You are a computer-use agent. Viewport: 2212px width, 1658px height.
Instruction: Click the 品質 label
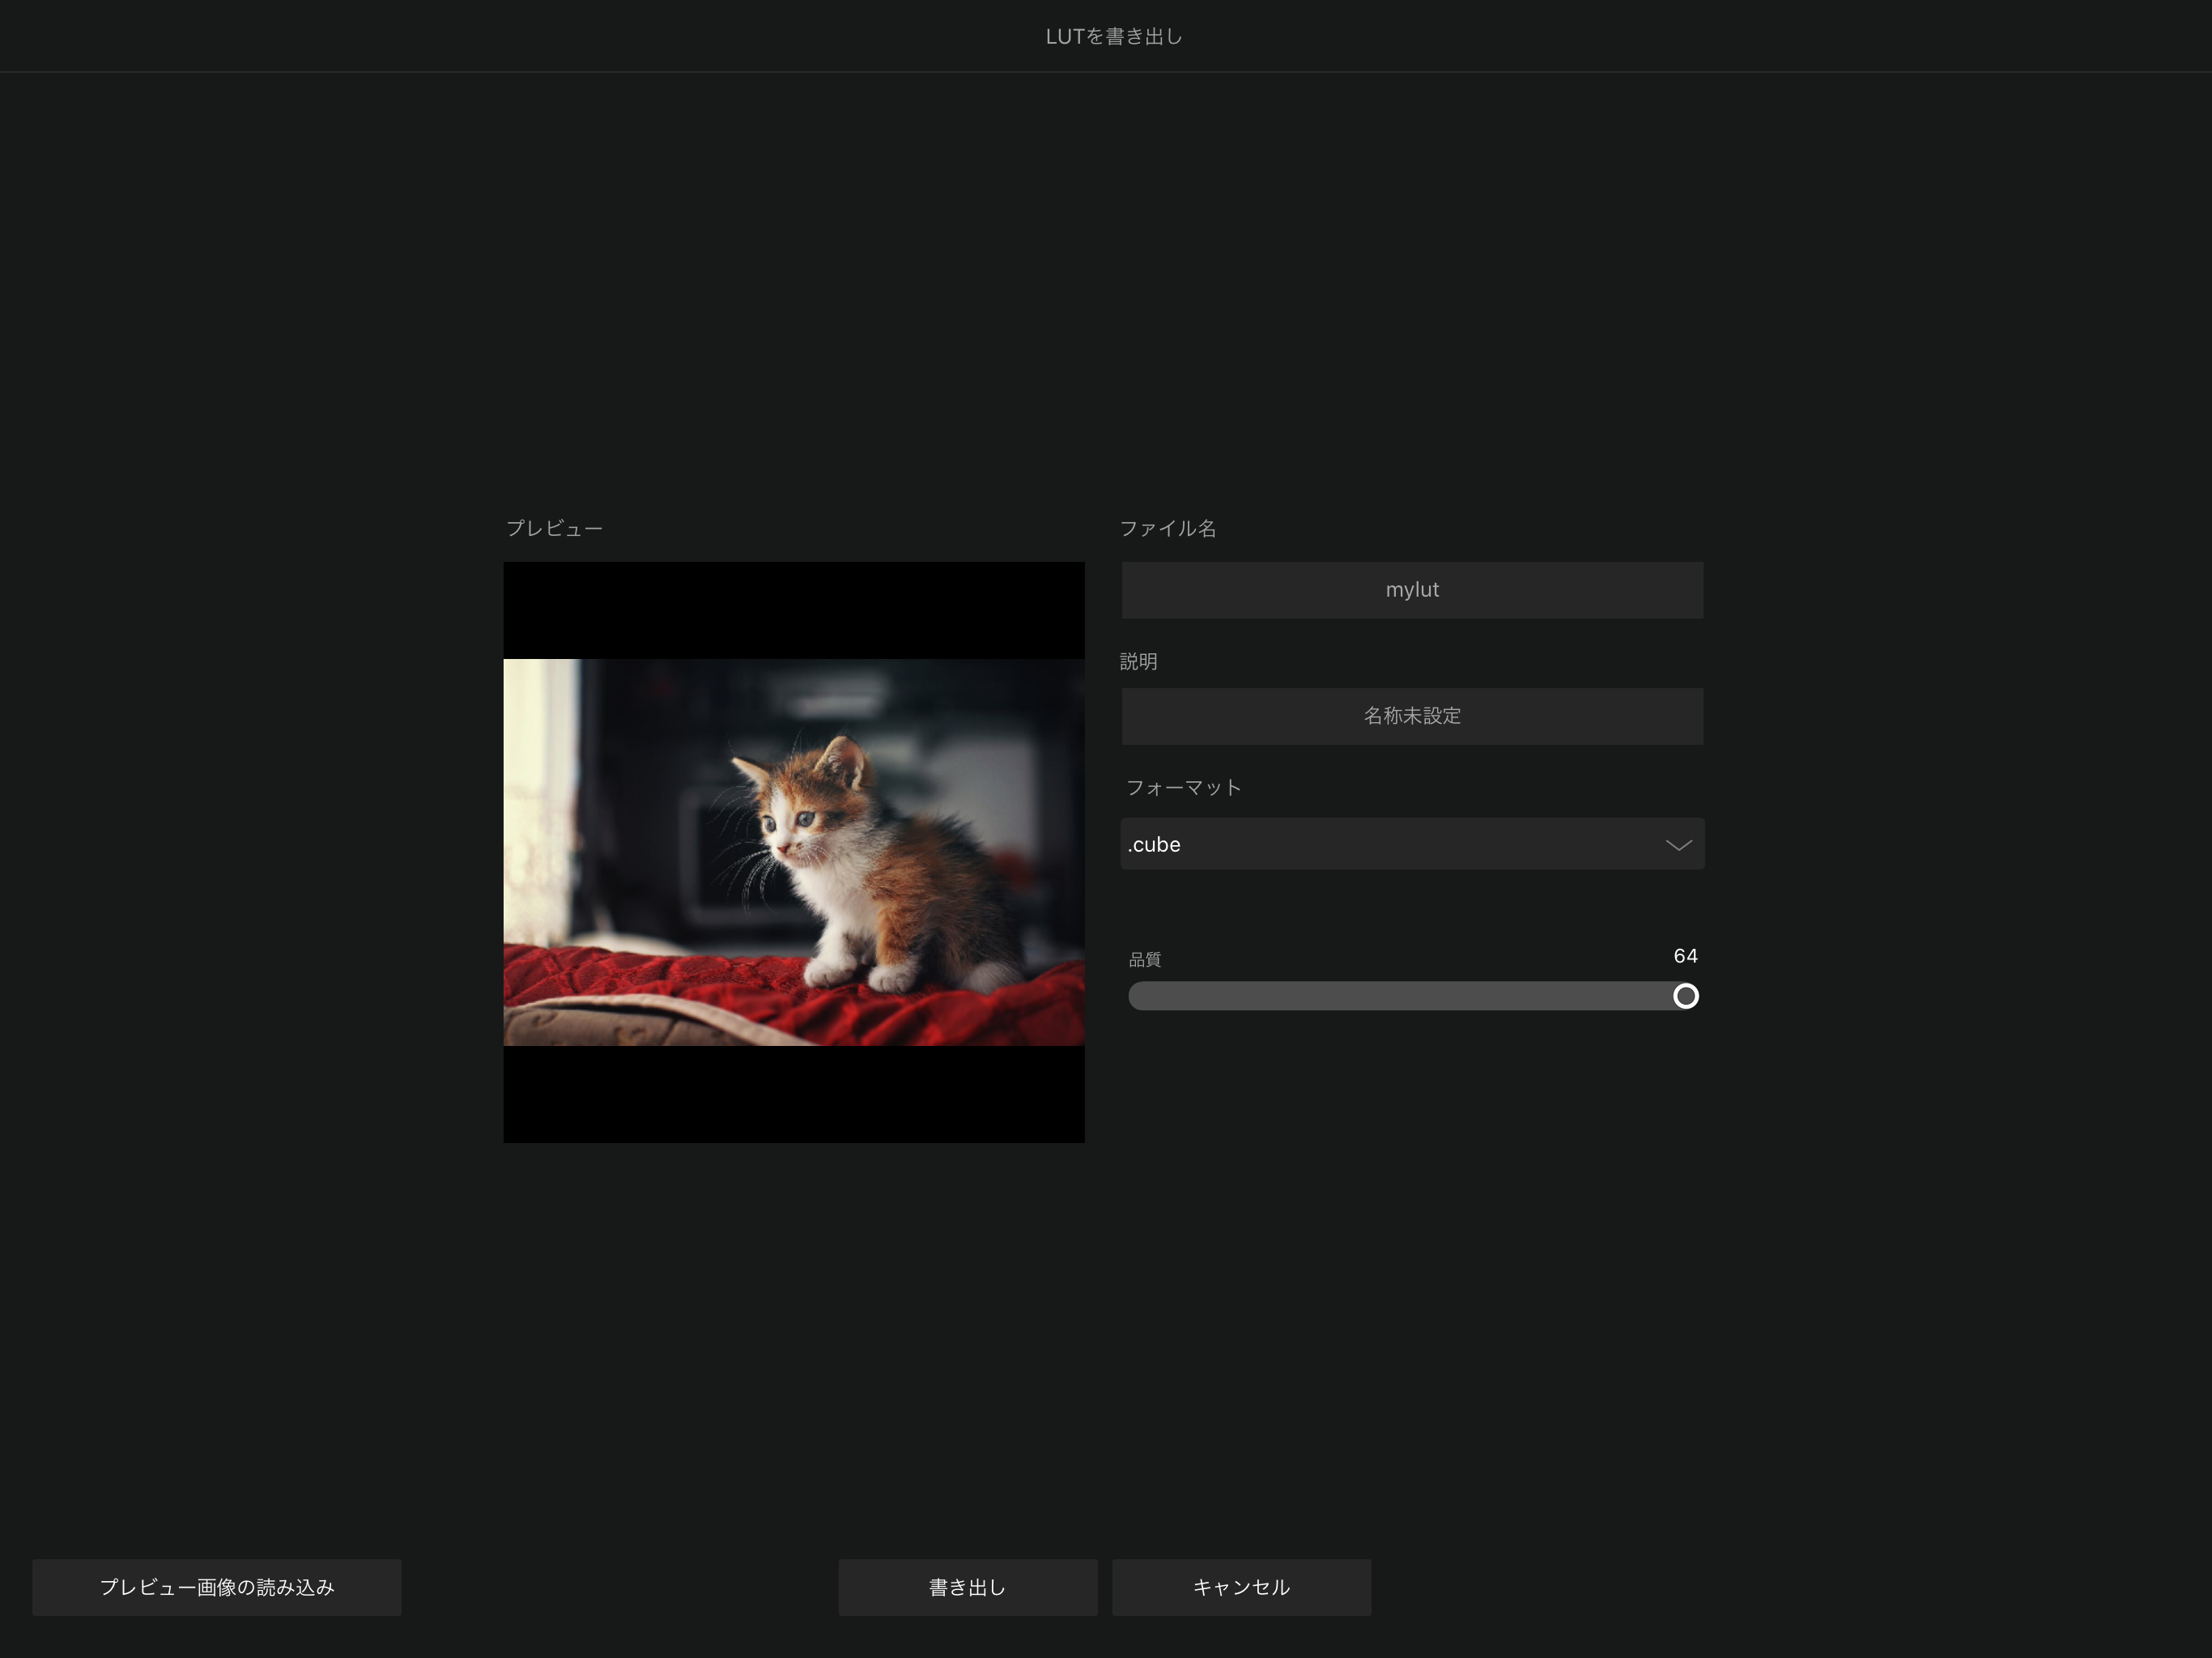point(1145,960)
